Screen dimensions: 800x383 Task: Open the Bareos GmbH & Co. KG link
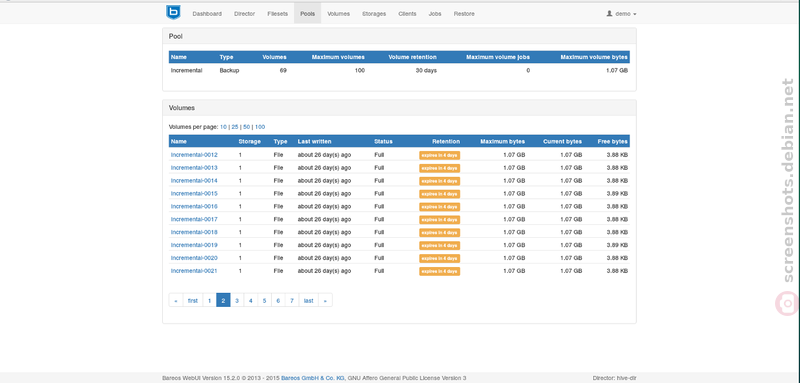point(313,378)
